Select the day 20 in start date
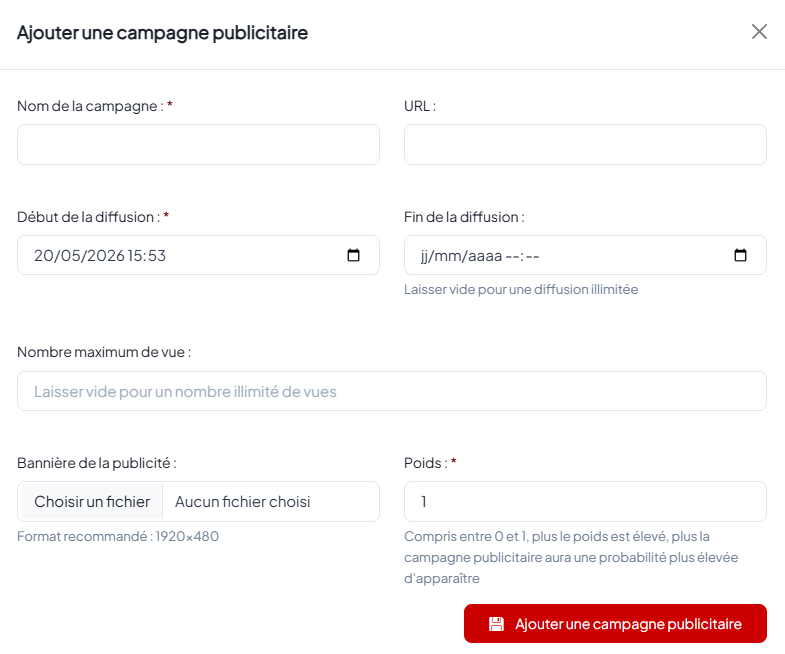This screenshot has height=654, width=785. point(42,256)
